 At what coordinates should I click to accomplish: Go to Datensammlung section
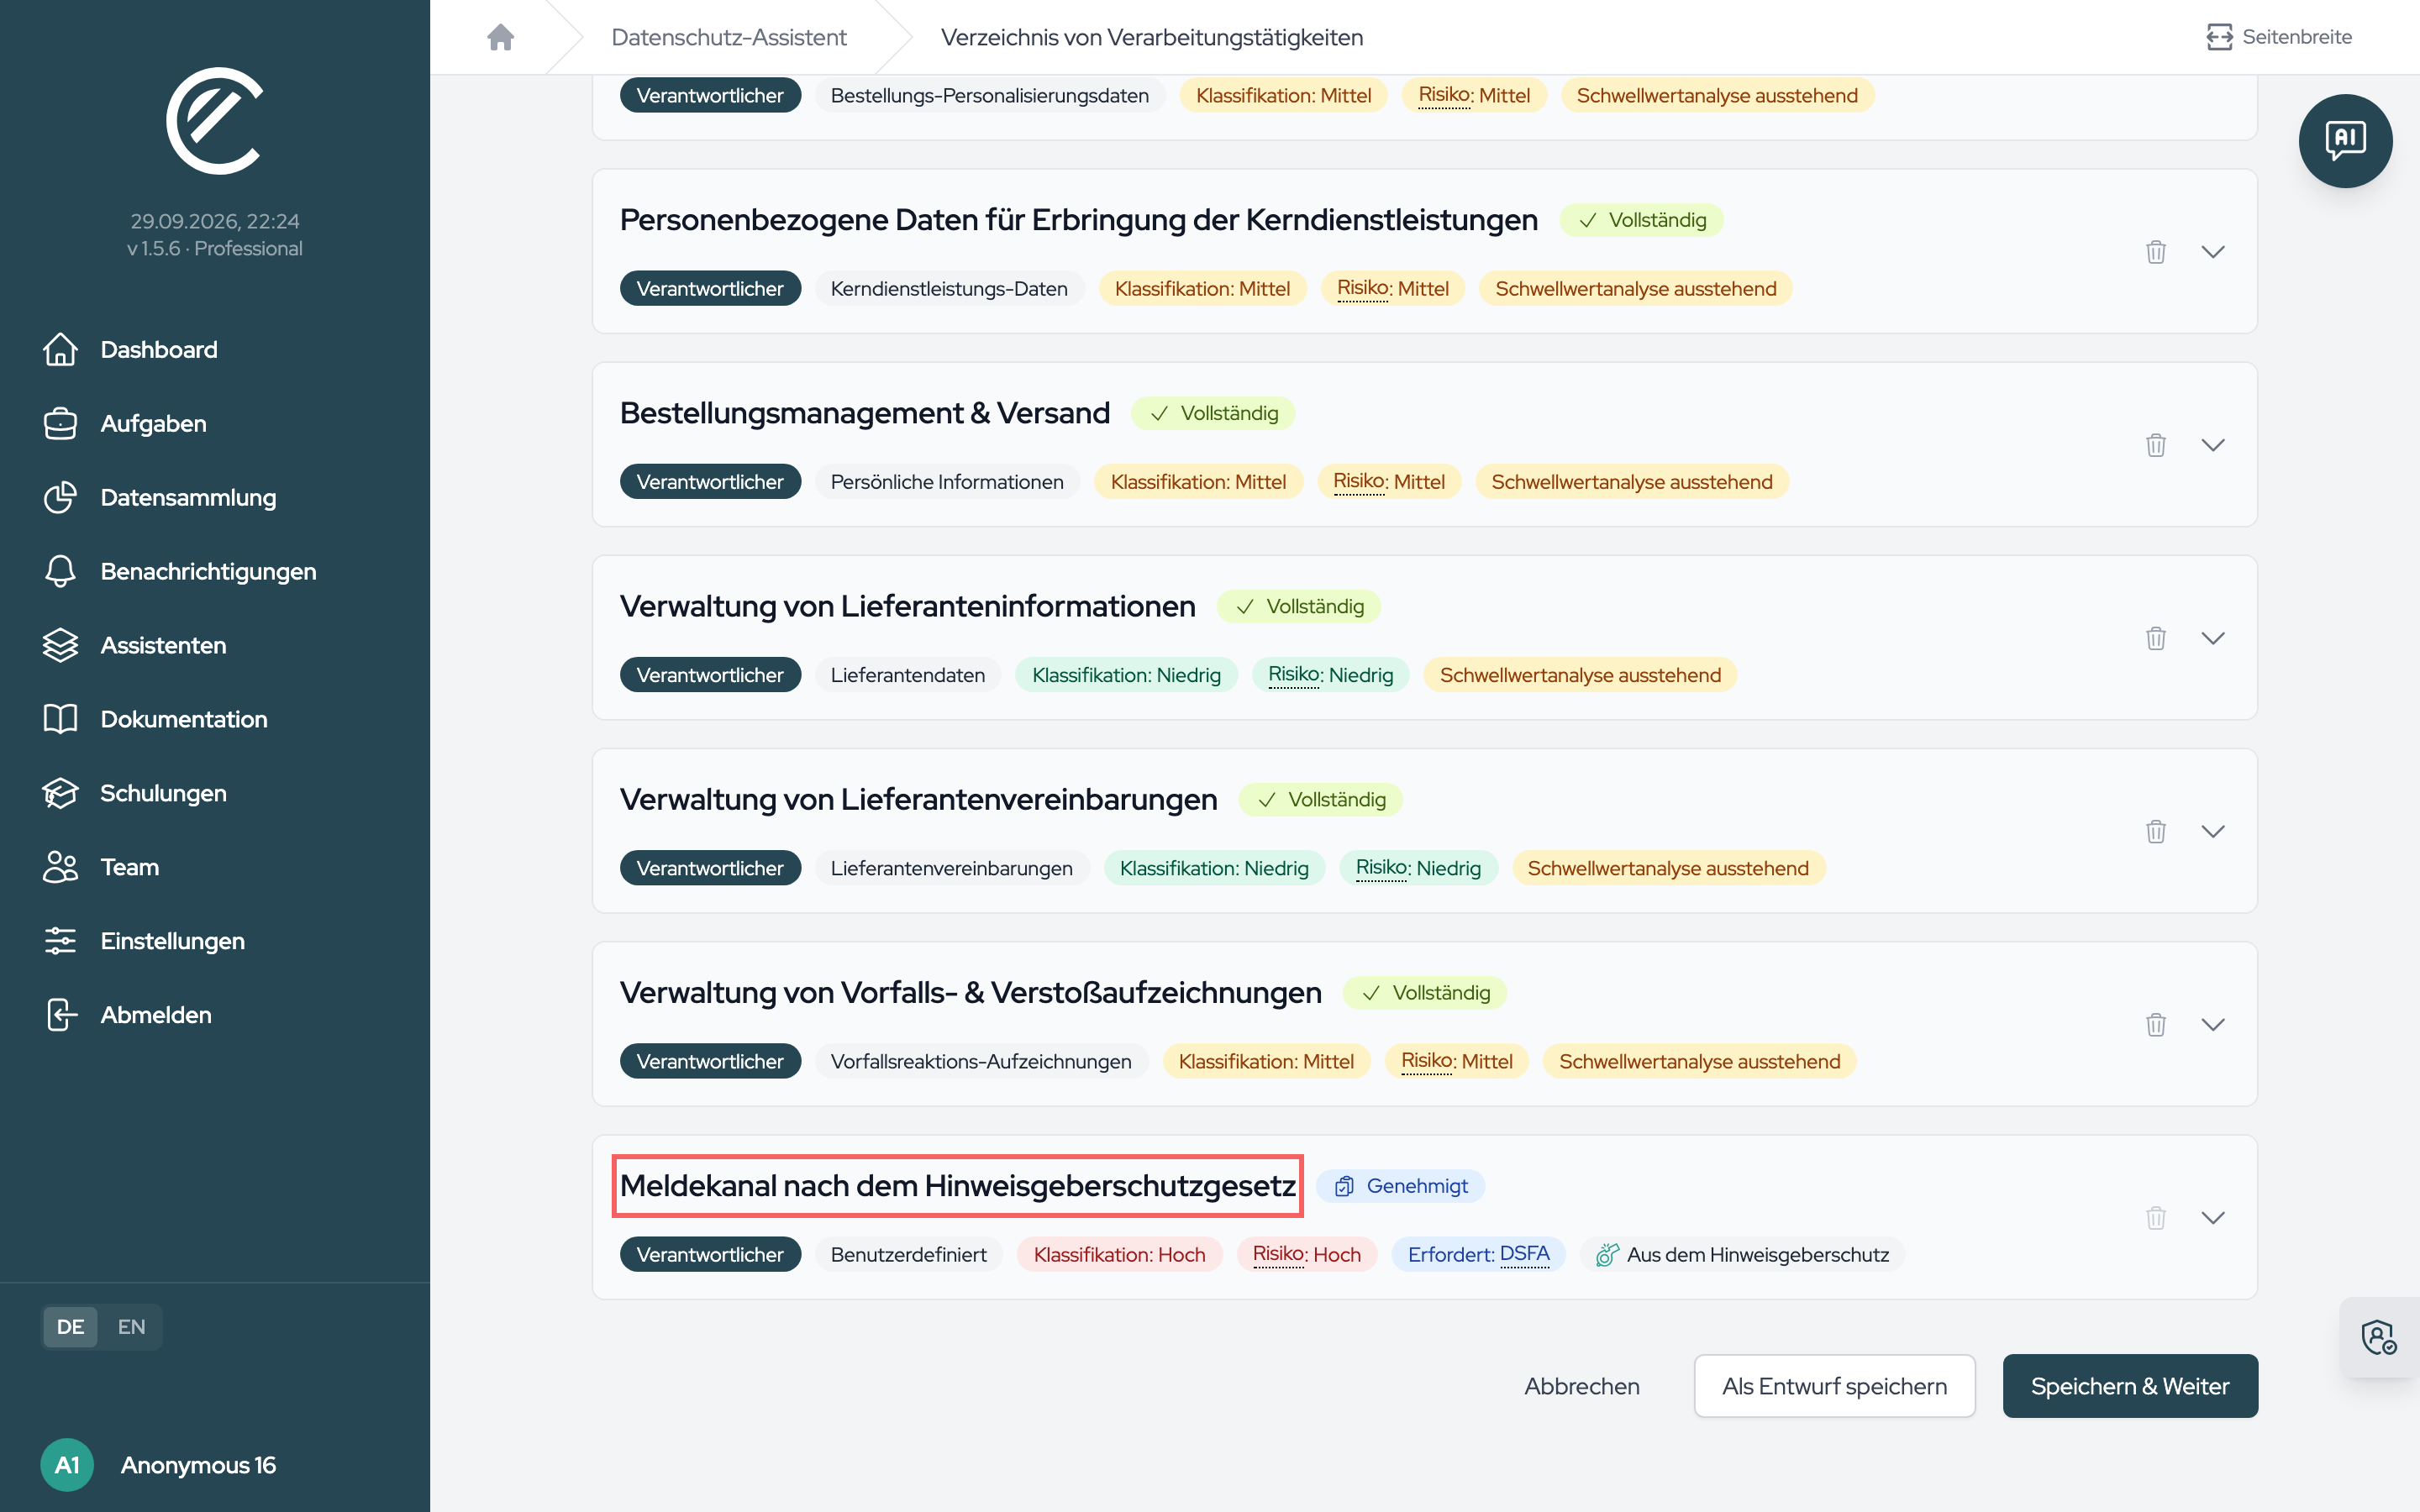(160, 497)
